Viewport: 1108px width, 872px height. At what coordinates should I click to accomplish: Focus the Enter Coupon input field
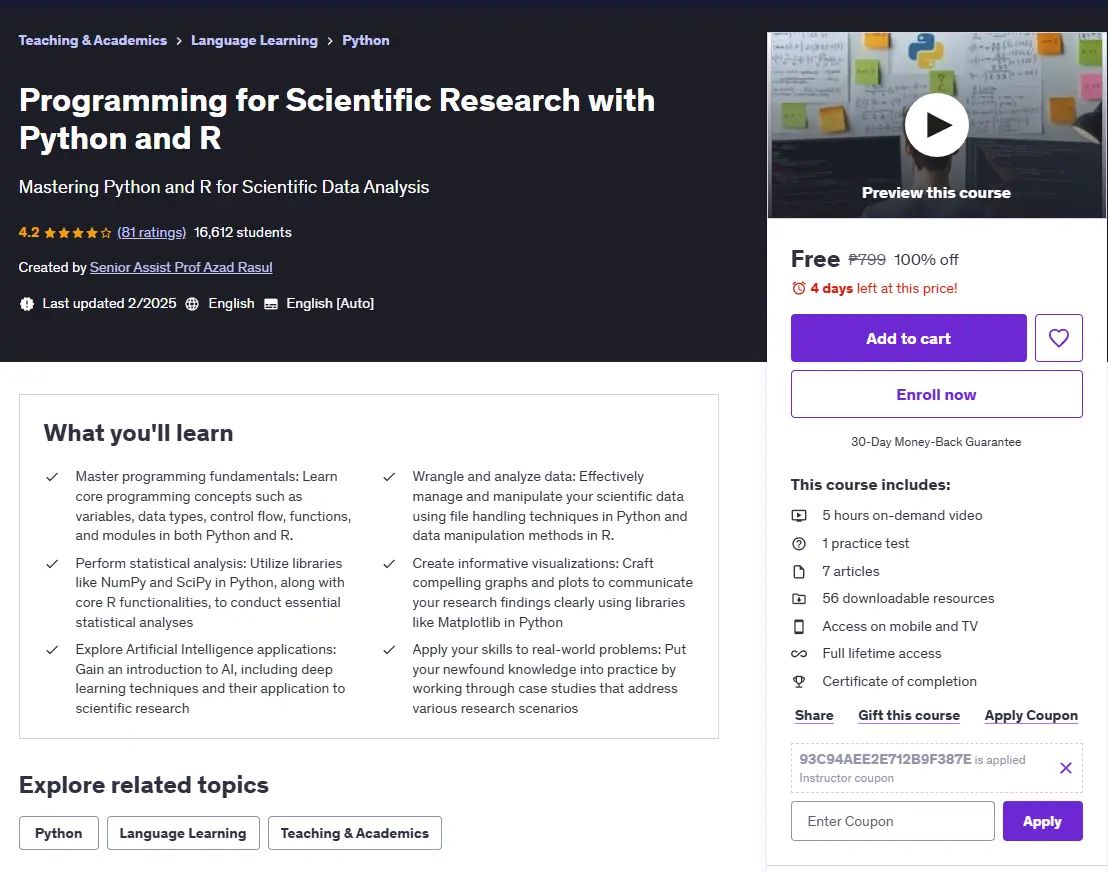coord(892,821)
